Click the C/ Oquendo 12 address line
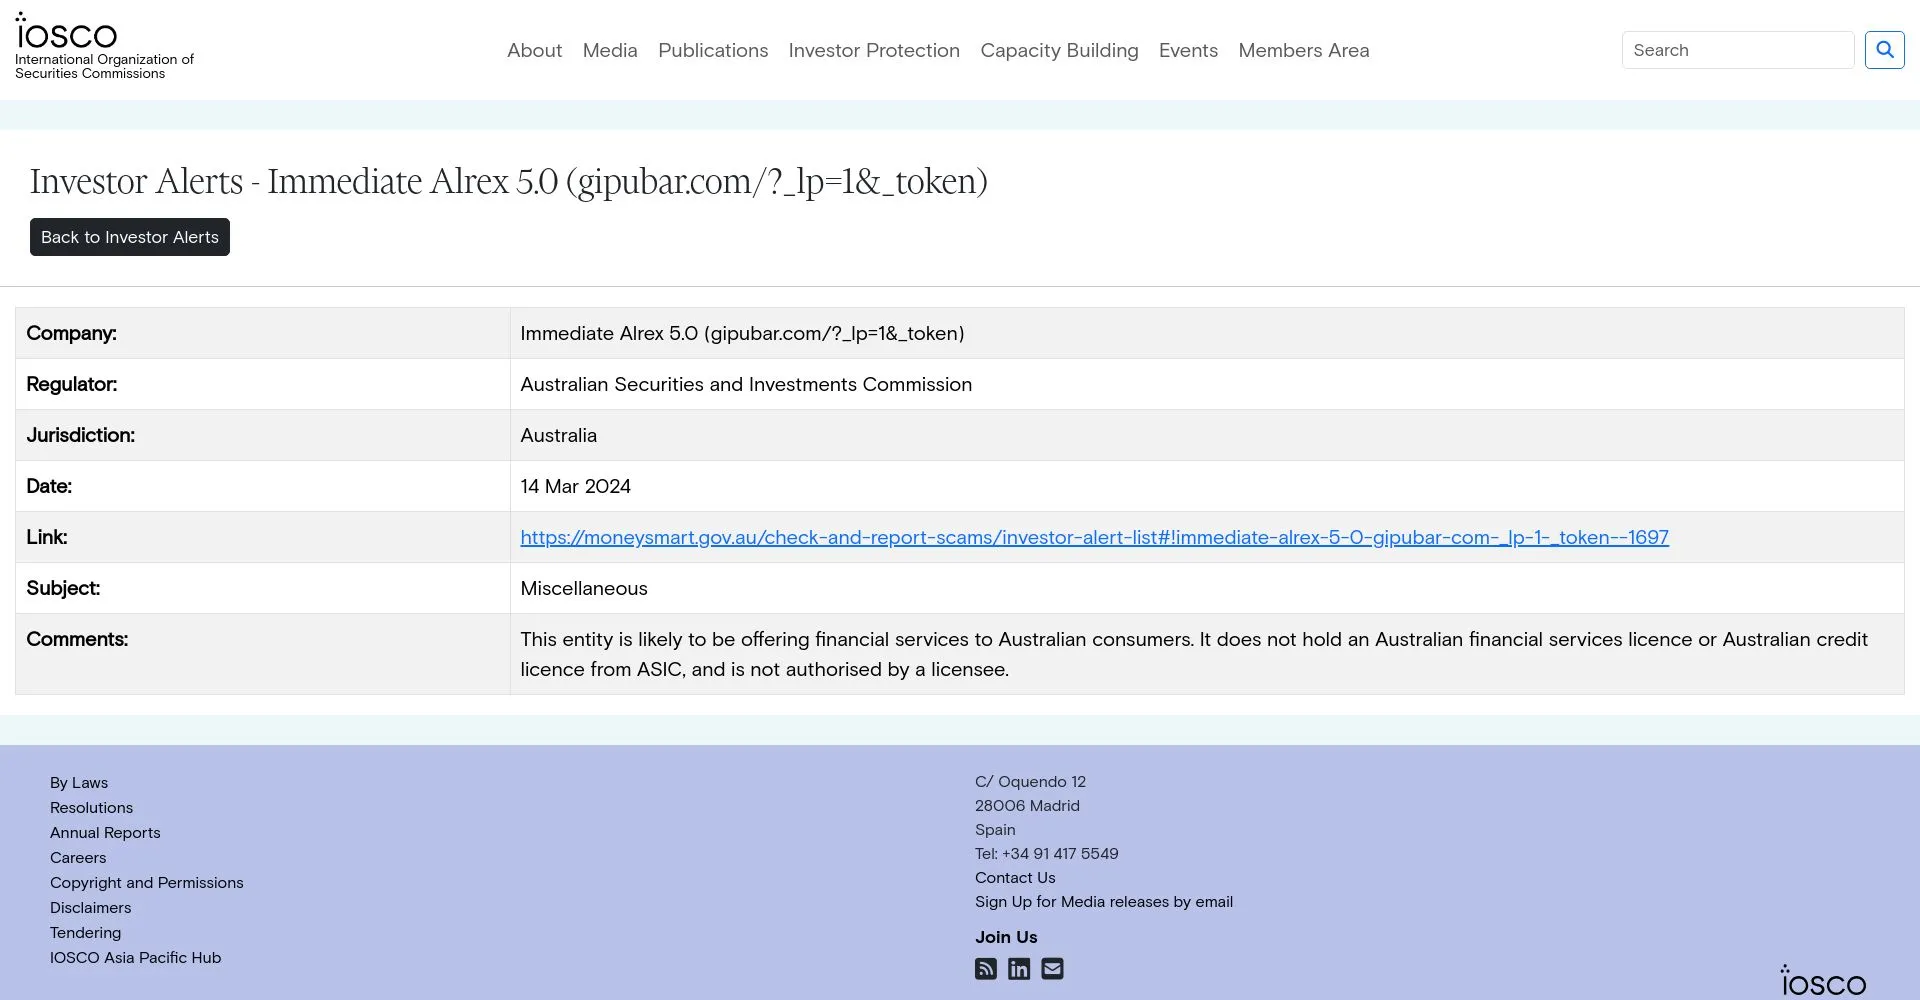Viewport: 1920px width, 1000px height. (1030, 782)
